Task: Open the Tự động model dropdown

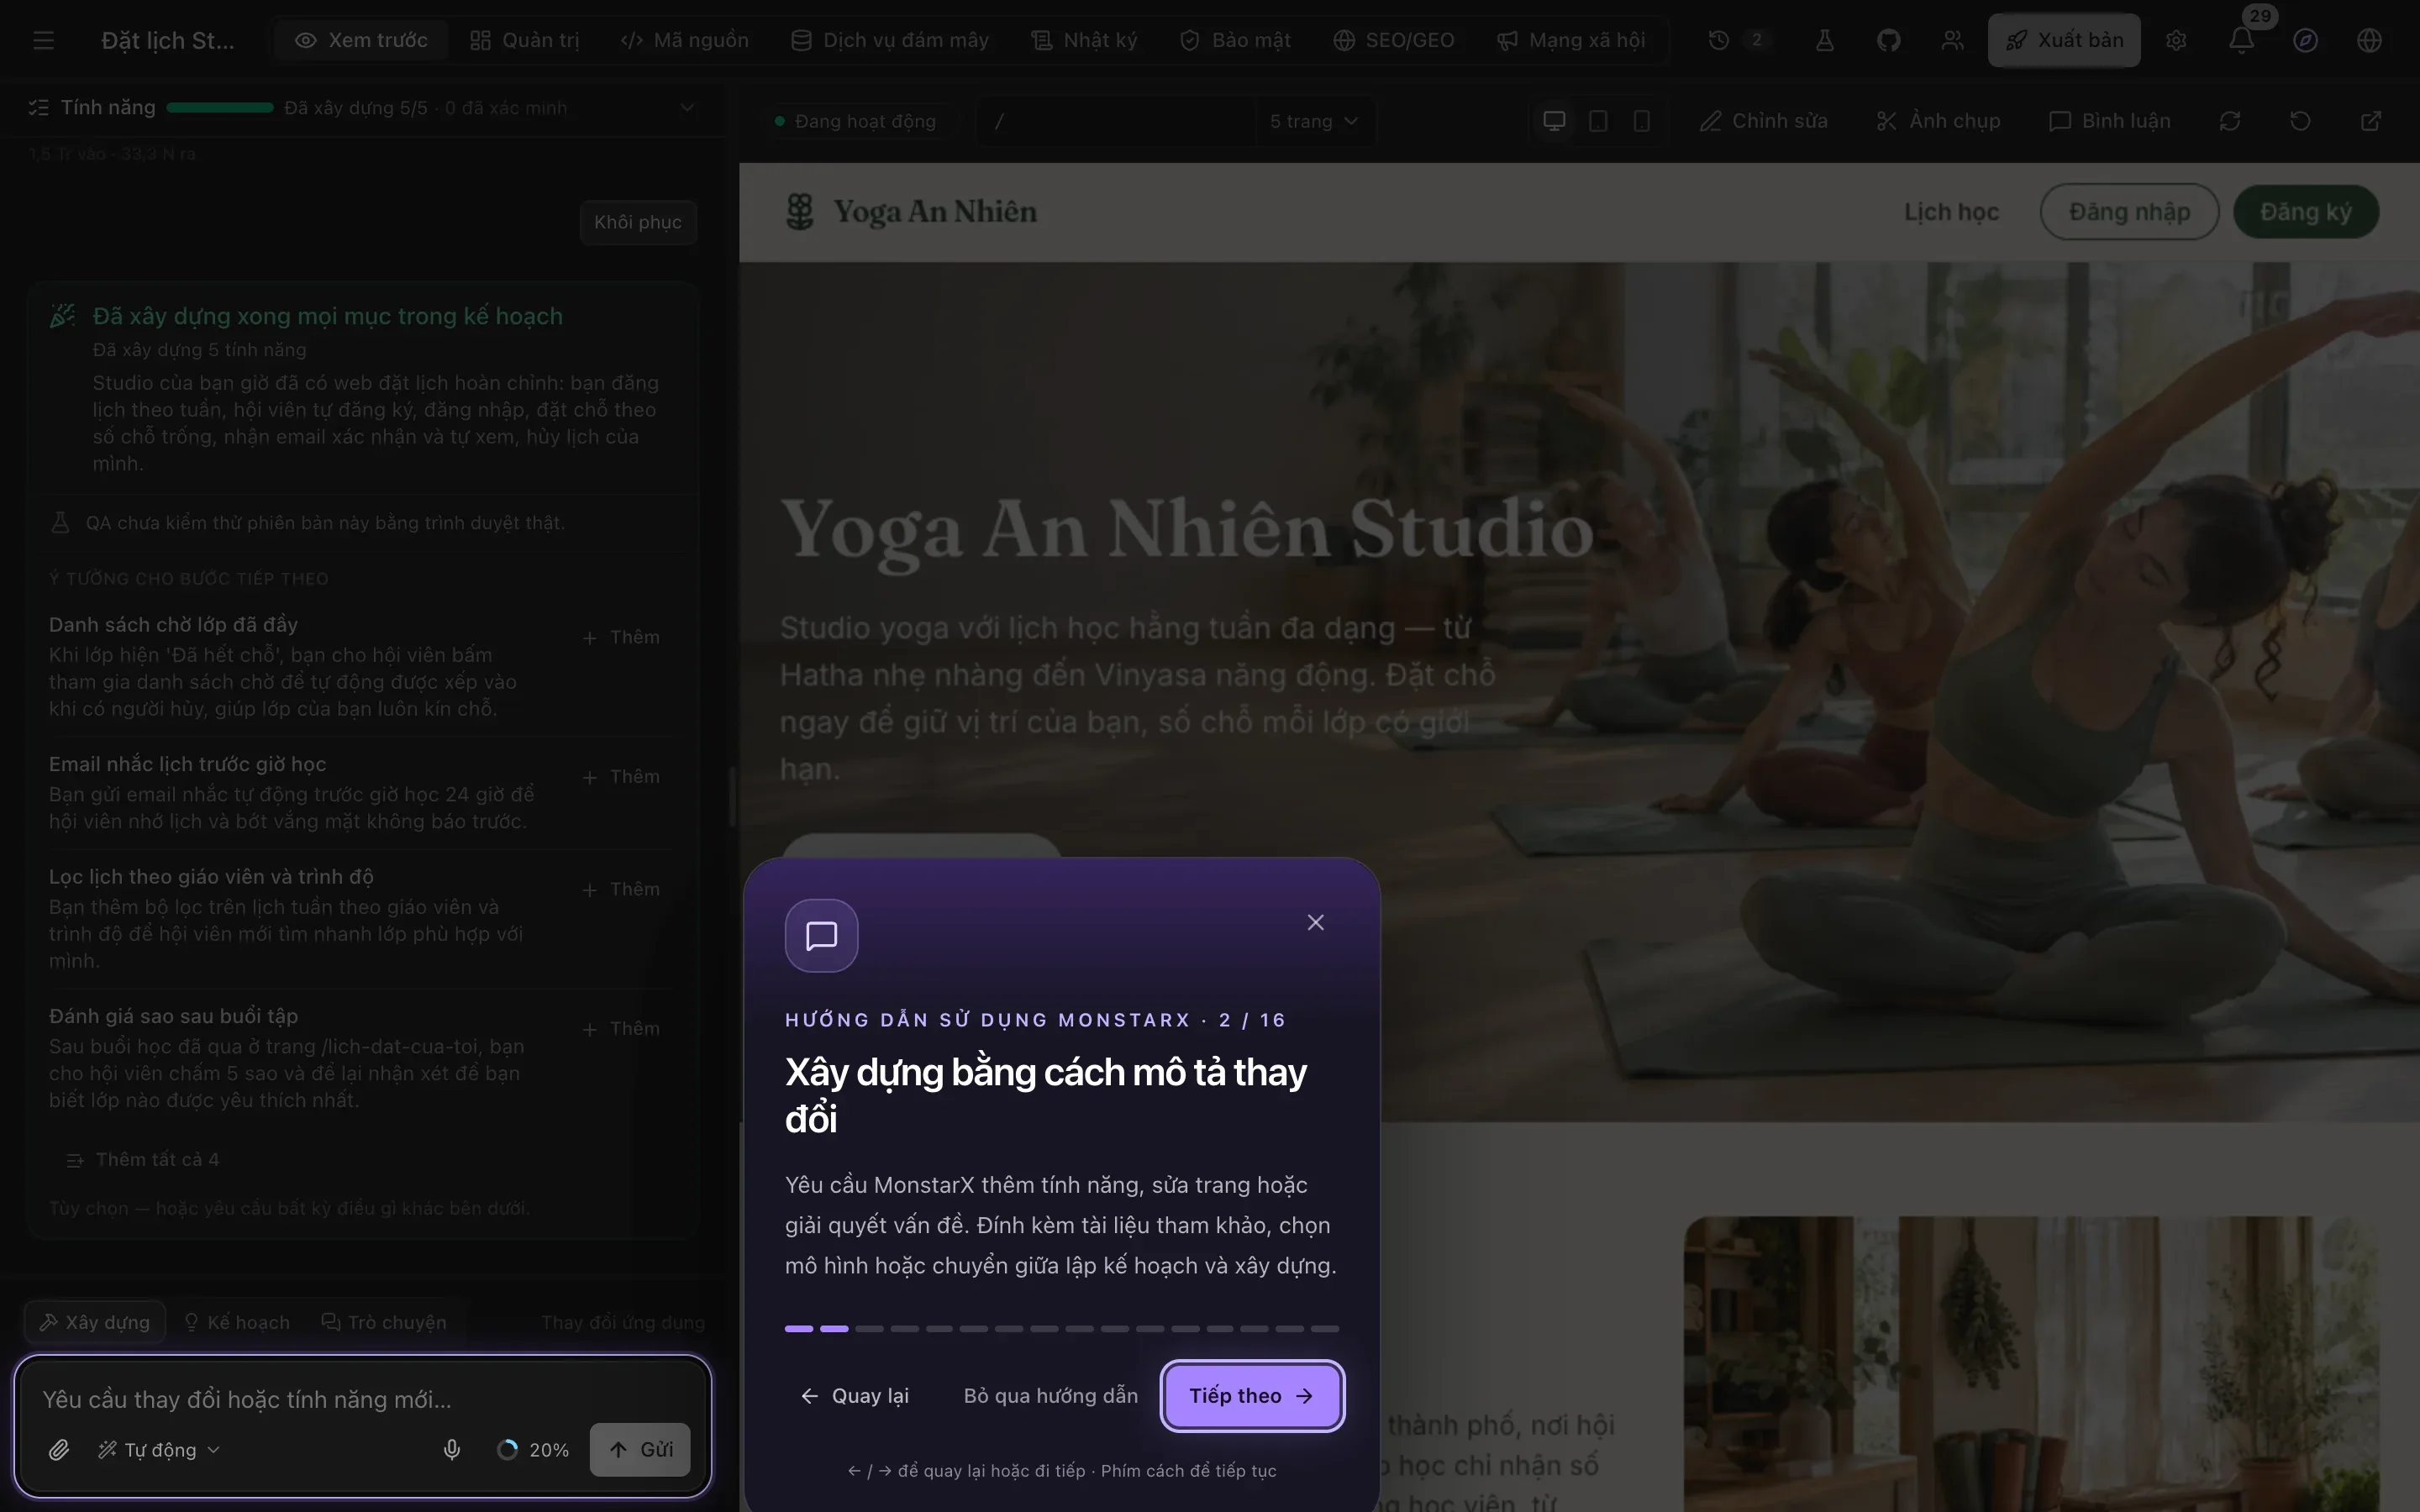Action: 158,1449
